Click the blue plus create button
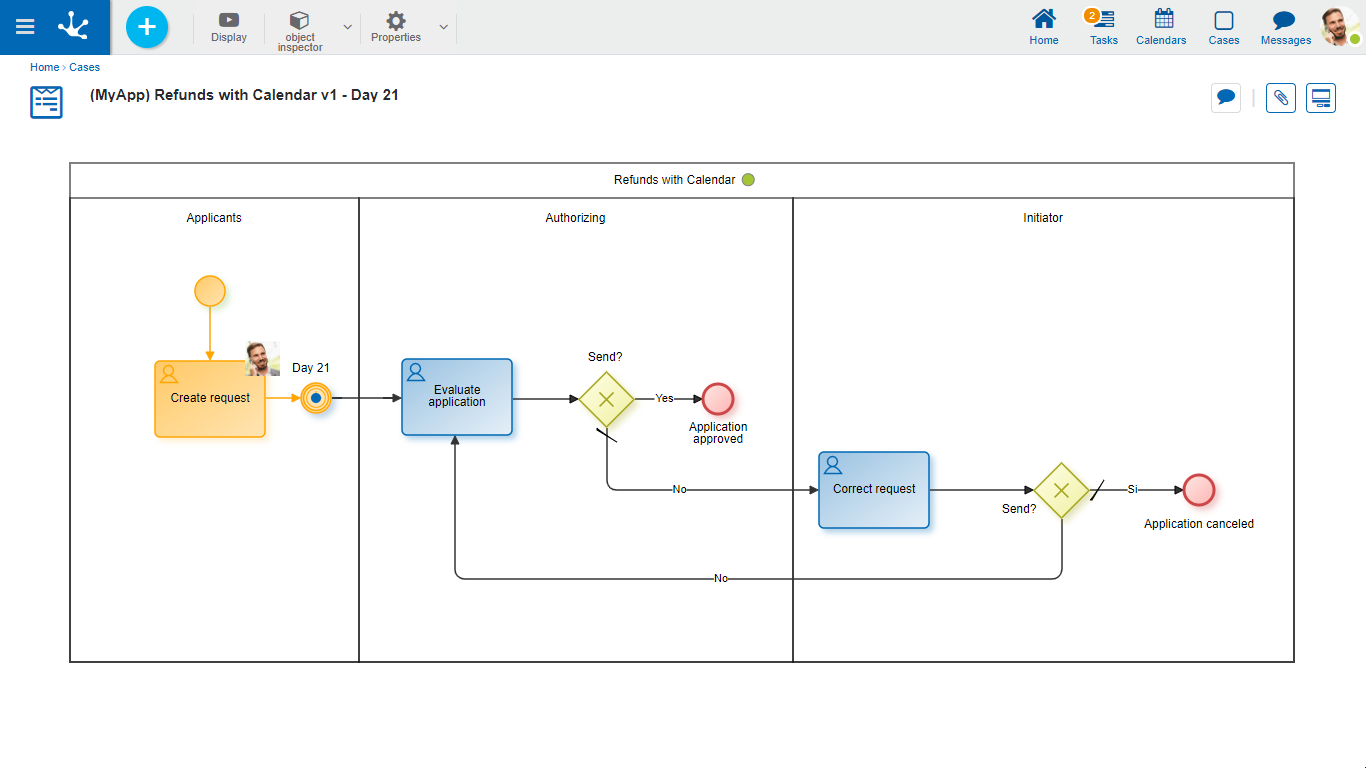 (147, 27)
